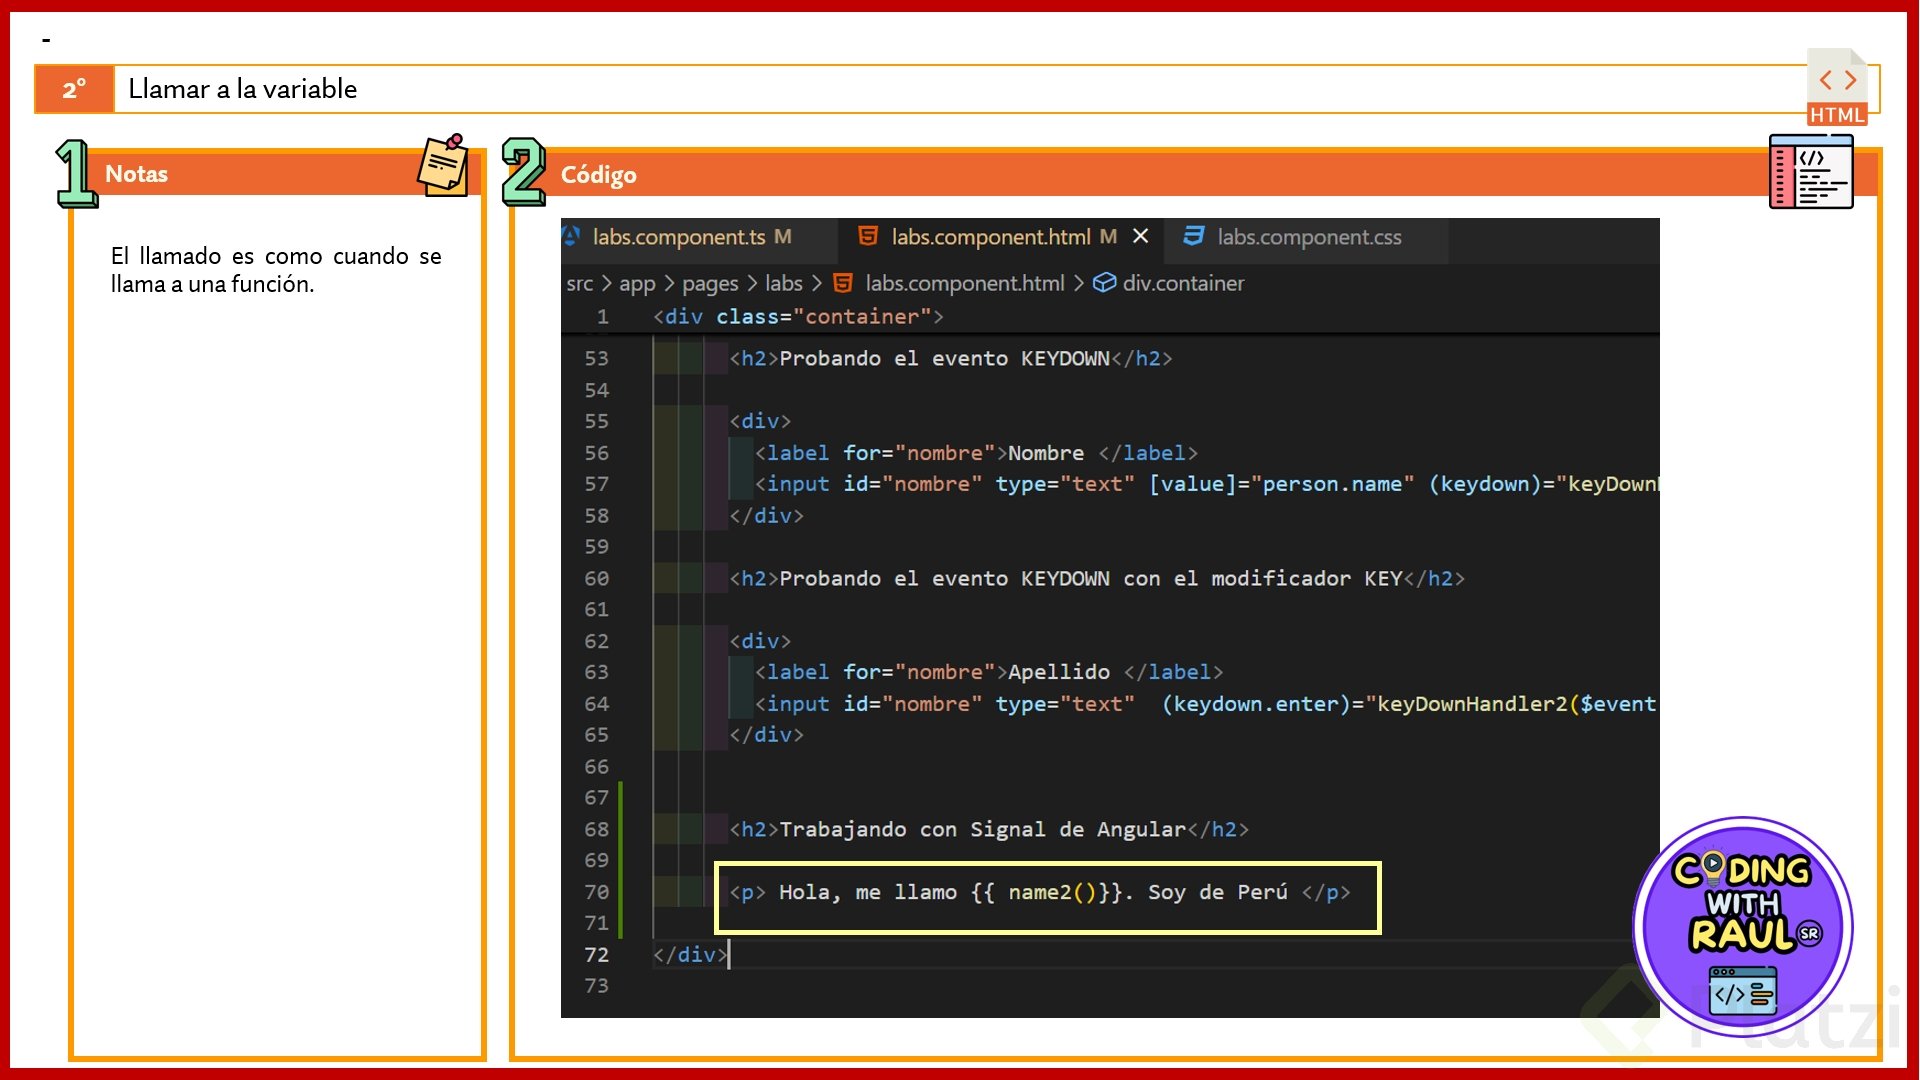Click line number 72 in the gutter

pyautogui.click(x=596, y=955)
